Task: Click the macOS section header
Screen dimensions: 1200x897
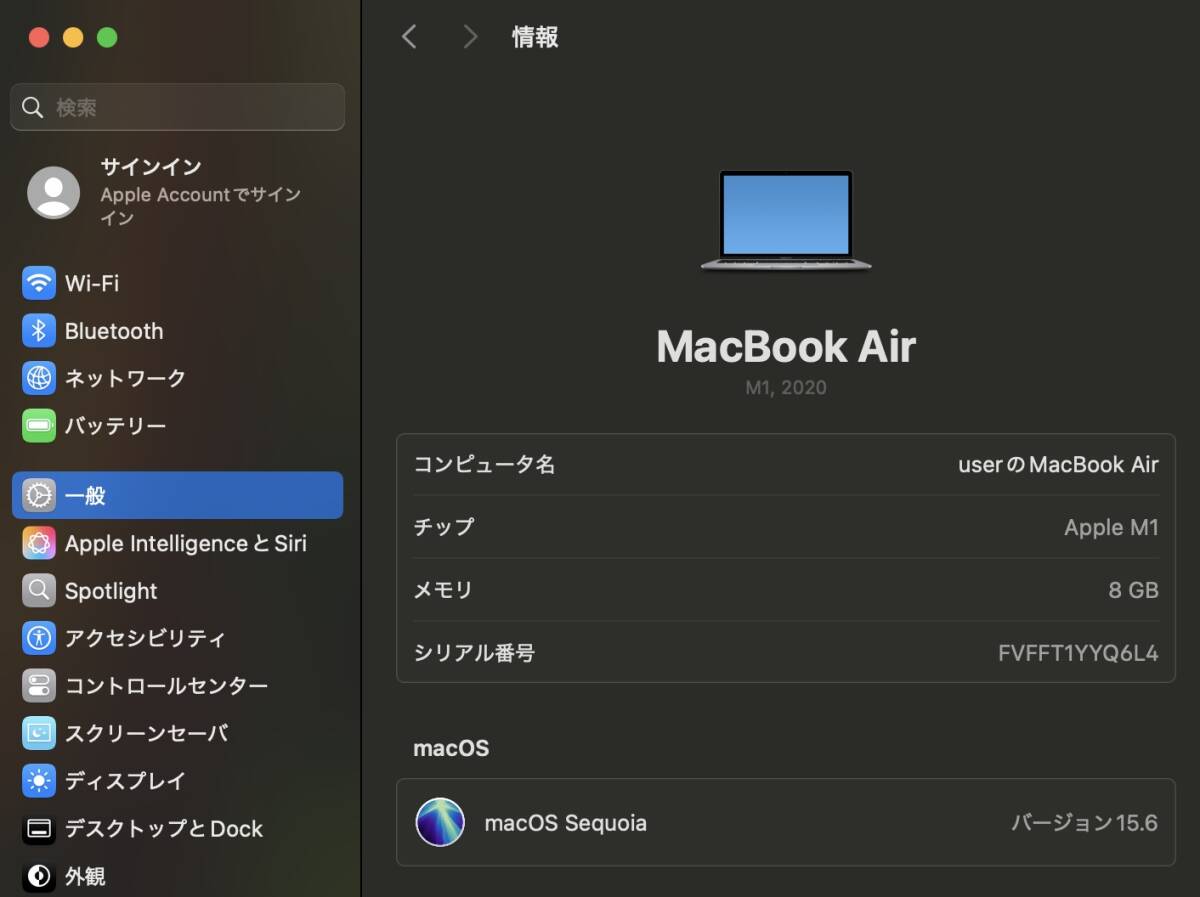Action: [x=451, y=748]
